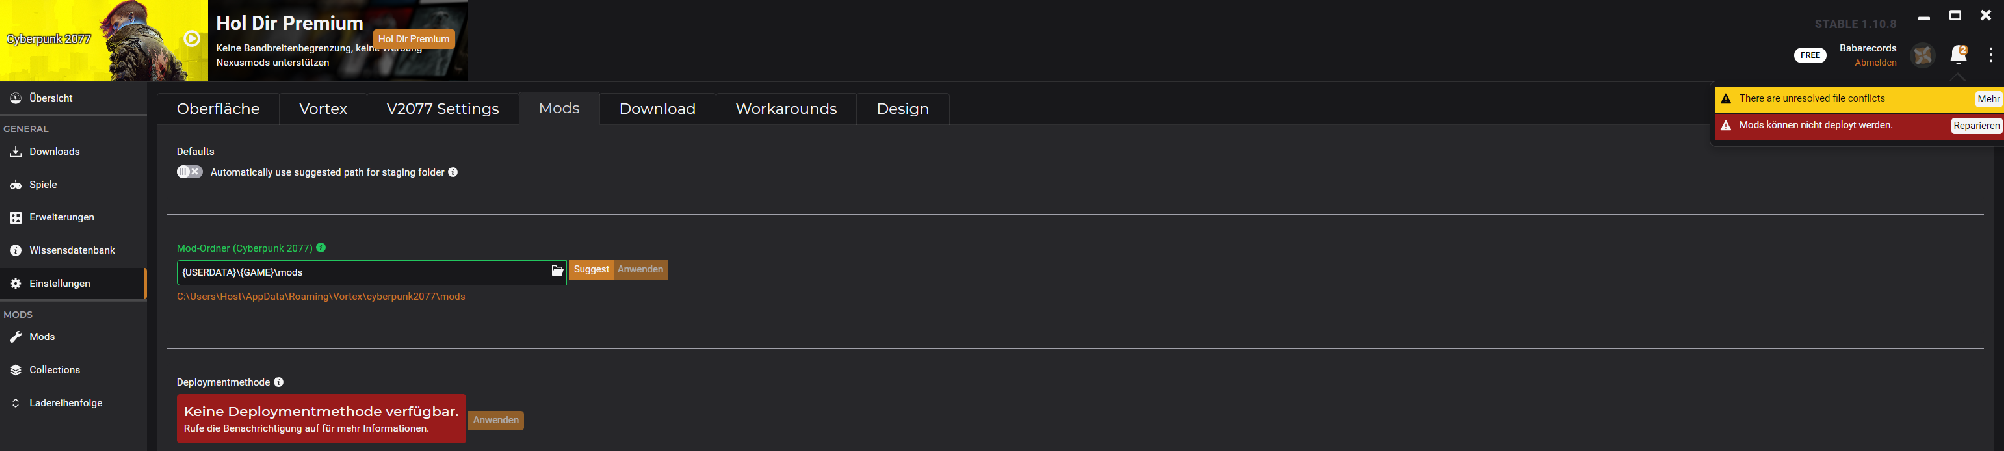Toggle automatically use suggested staging path
The width and height of the screenshot is (2004, 451).
(x=189, y=172)
